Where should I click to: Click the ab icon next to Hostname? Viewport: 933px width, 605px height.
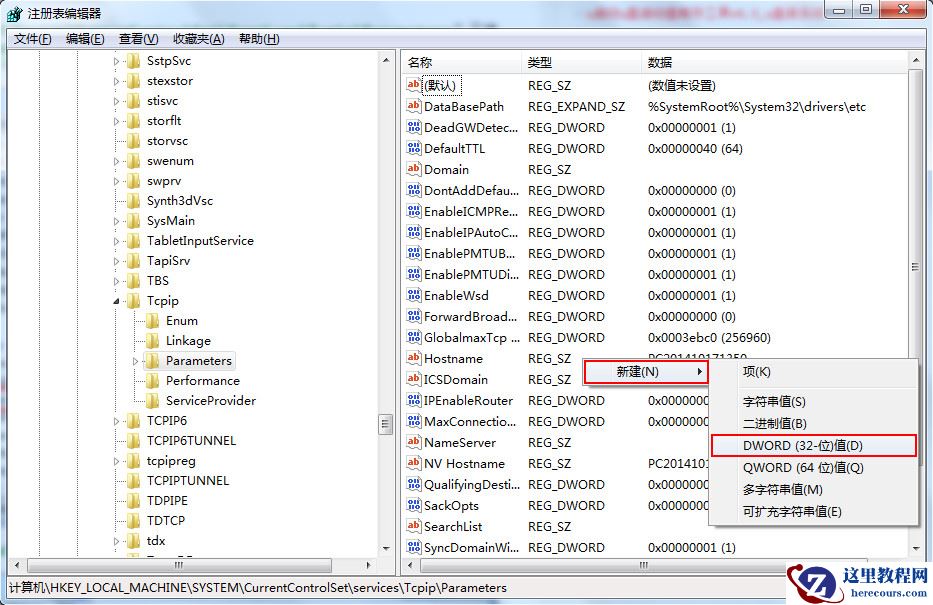[414, 358]
